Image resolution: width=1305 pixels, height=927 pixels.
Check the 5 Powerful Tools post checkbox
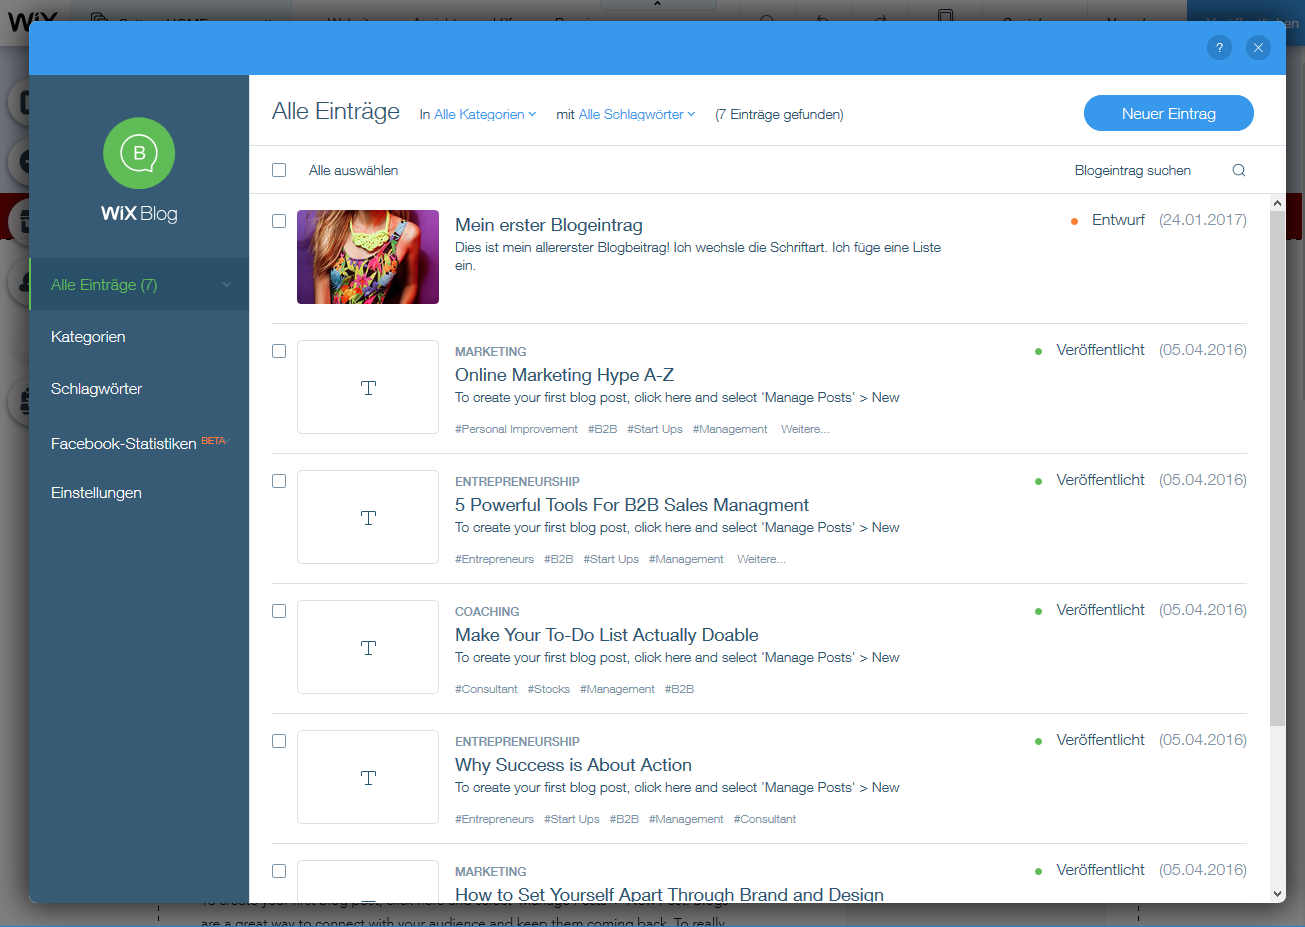(279, 481)
